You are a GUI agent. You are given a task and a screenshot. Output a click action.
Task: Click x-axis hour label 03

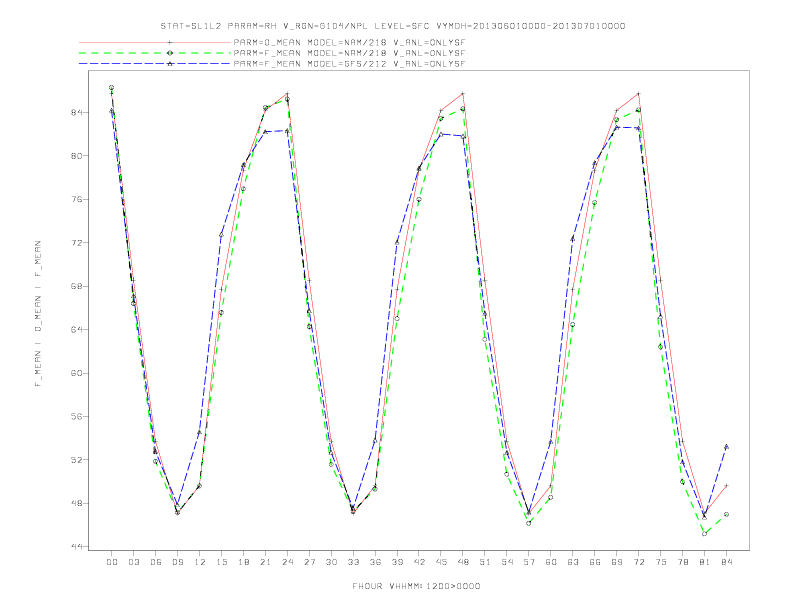134,562
